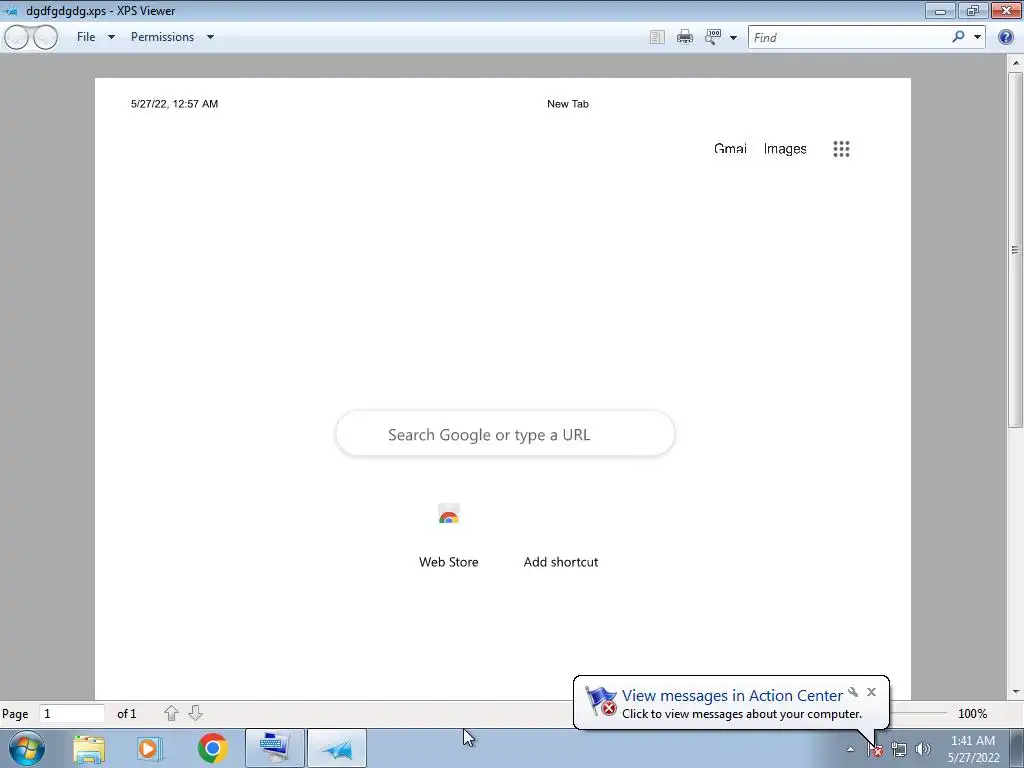1024x768 pixels.
Task: Click the Web Store shortcut icon
Action: 449,515
